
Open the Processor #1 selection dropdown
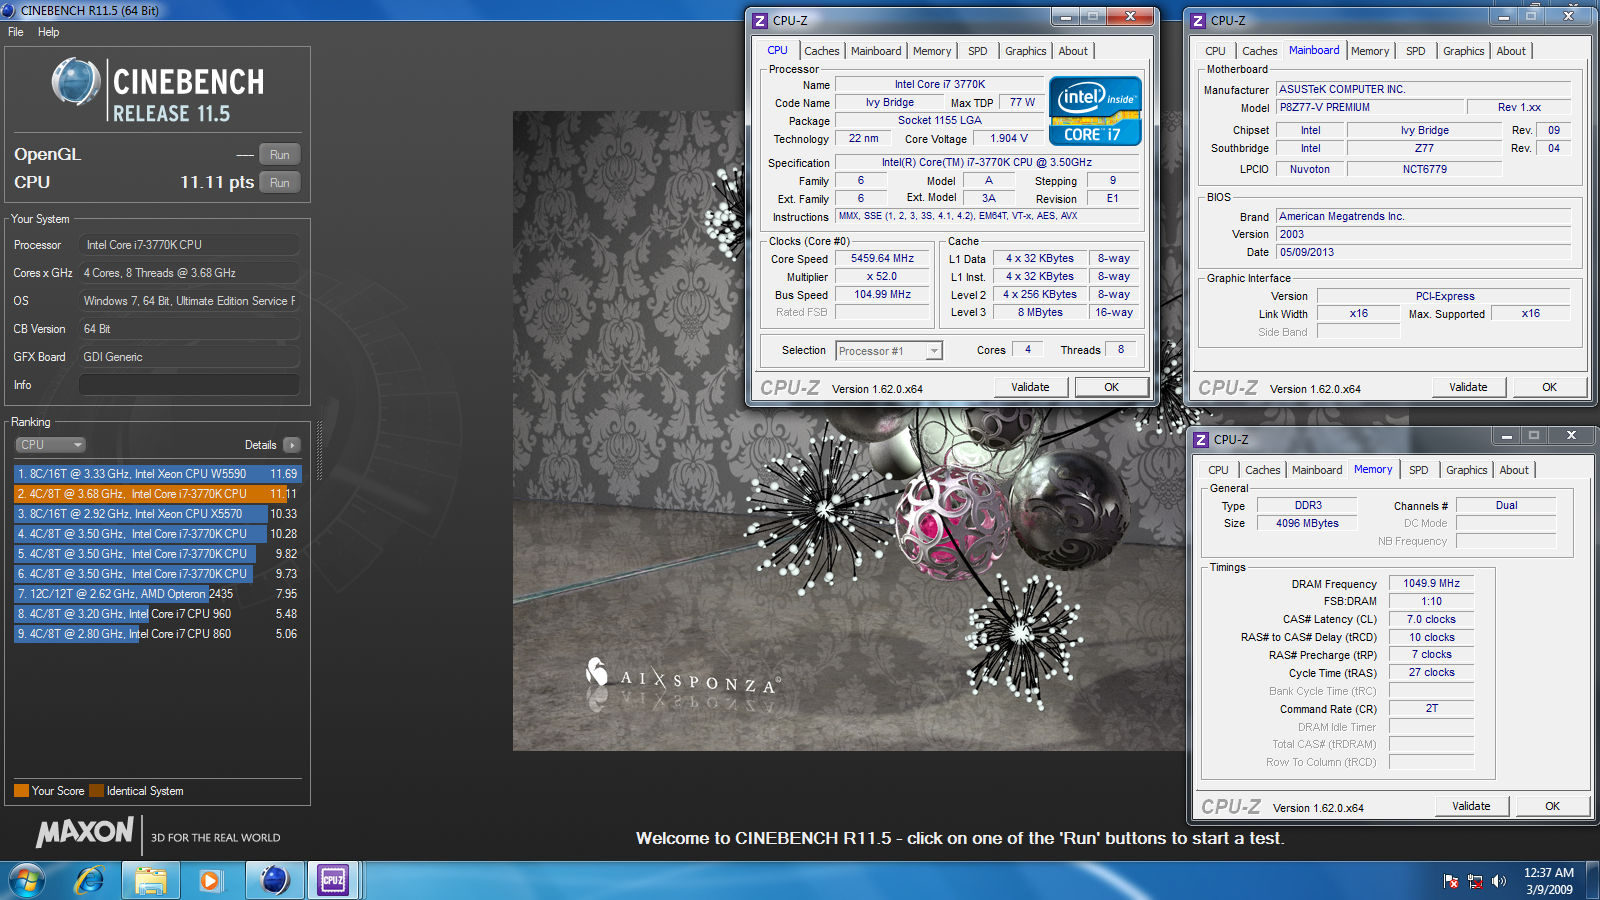pos(889,351)
